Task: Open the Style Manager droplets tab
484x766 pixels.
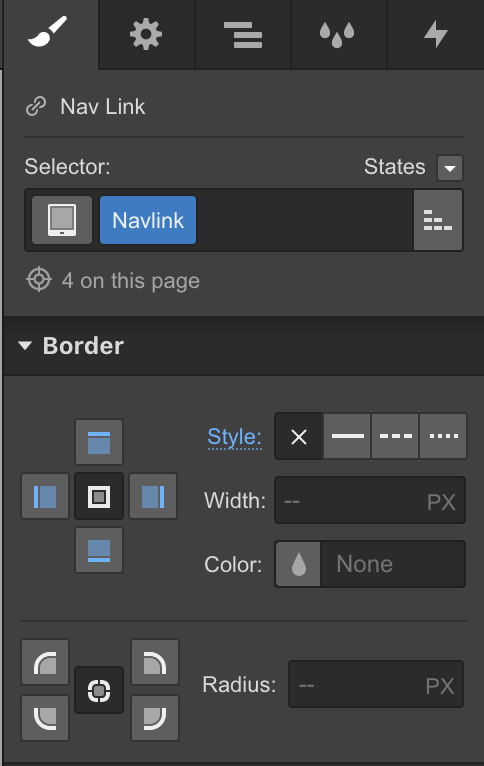Action: coord(337,34)
